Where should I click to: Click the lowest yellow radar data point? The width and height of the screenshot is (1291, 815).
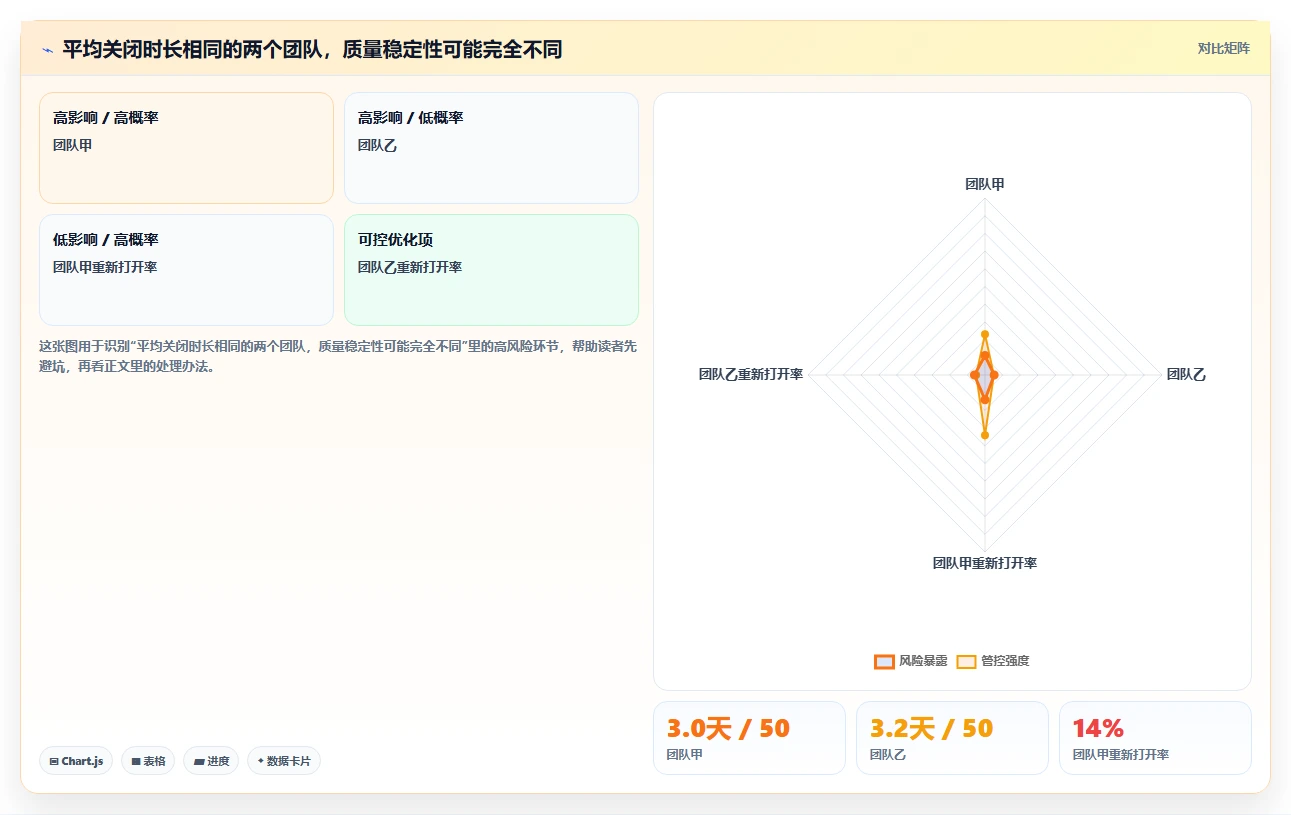[985, 435]
